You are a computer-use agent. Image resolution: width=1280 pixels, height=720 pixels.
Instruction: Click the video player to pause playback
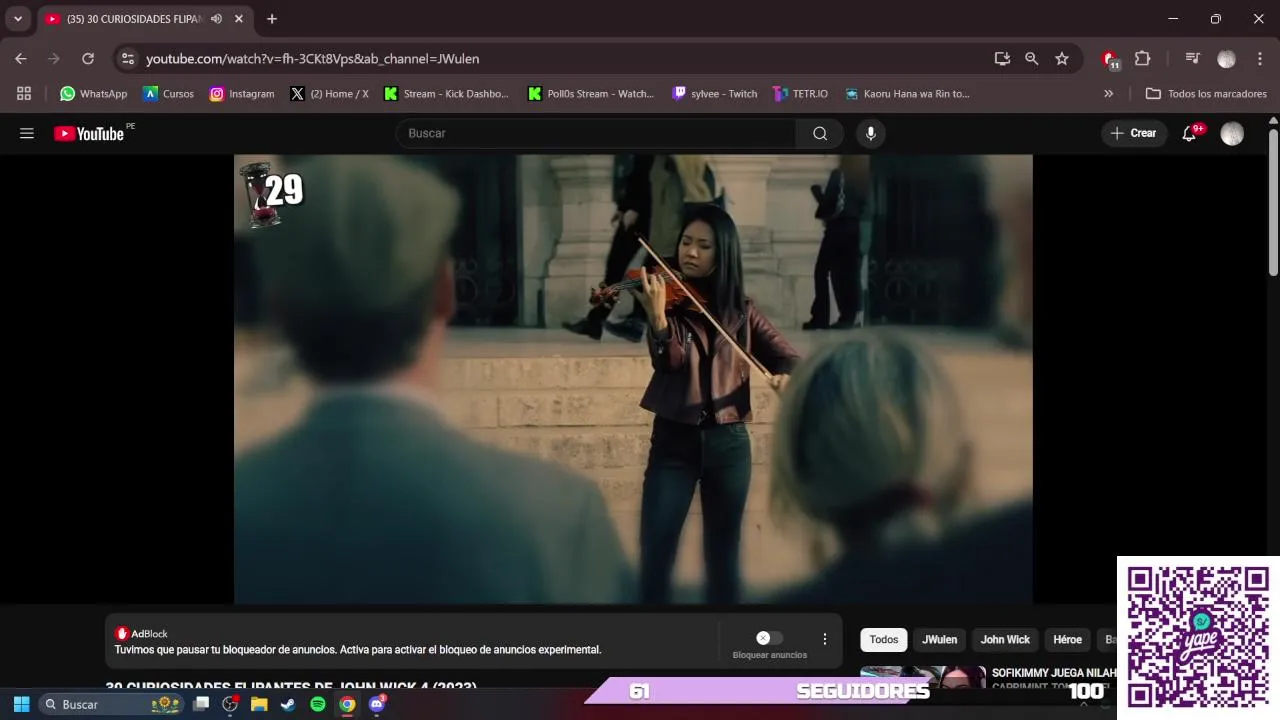pos(633,379)
